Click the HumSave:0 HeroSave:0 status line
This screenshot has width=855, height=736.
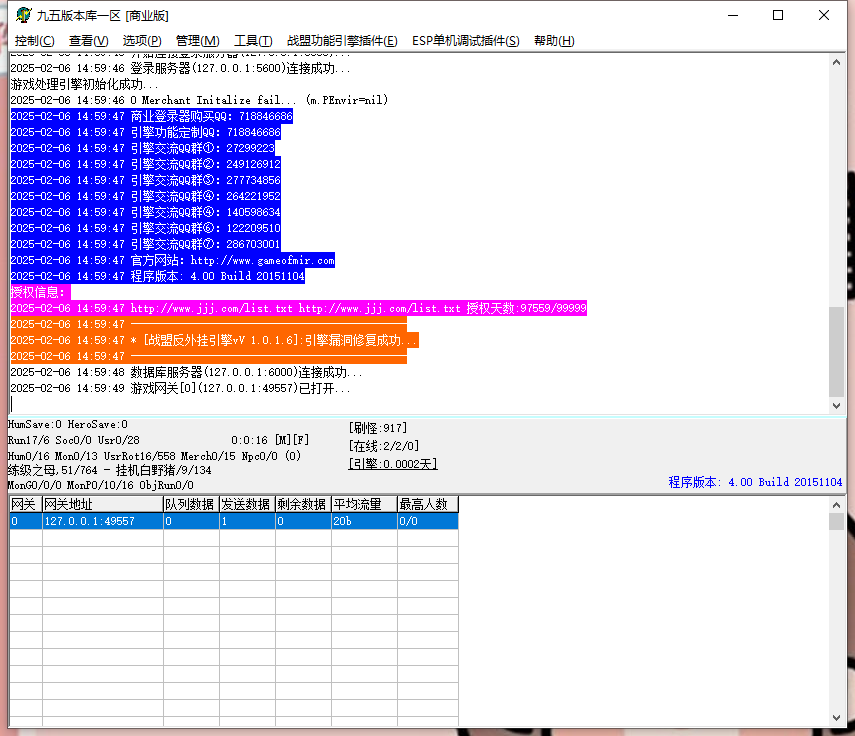[x=68, y=424]
